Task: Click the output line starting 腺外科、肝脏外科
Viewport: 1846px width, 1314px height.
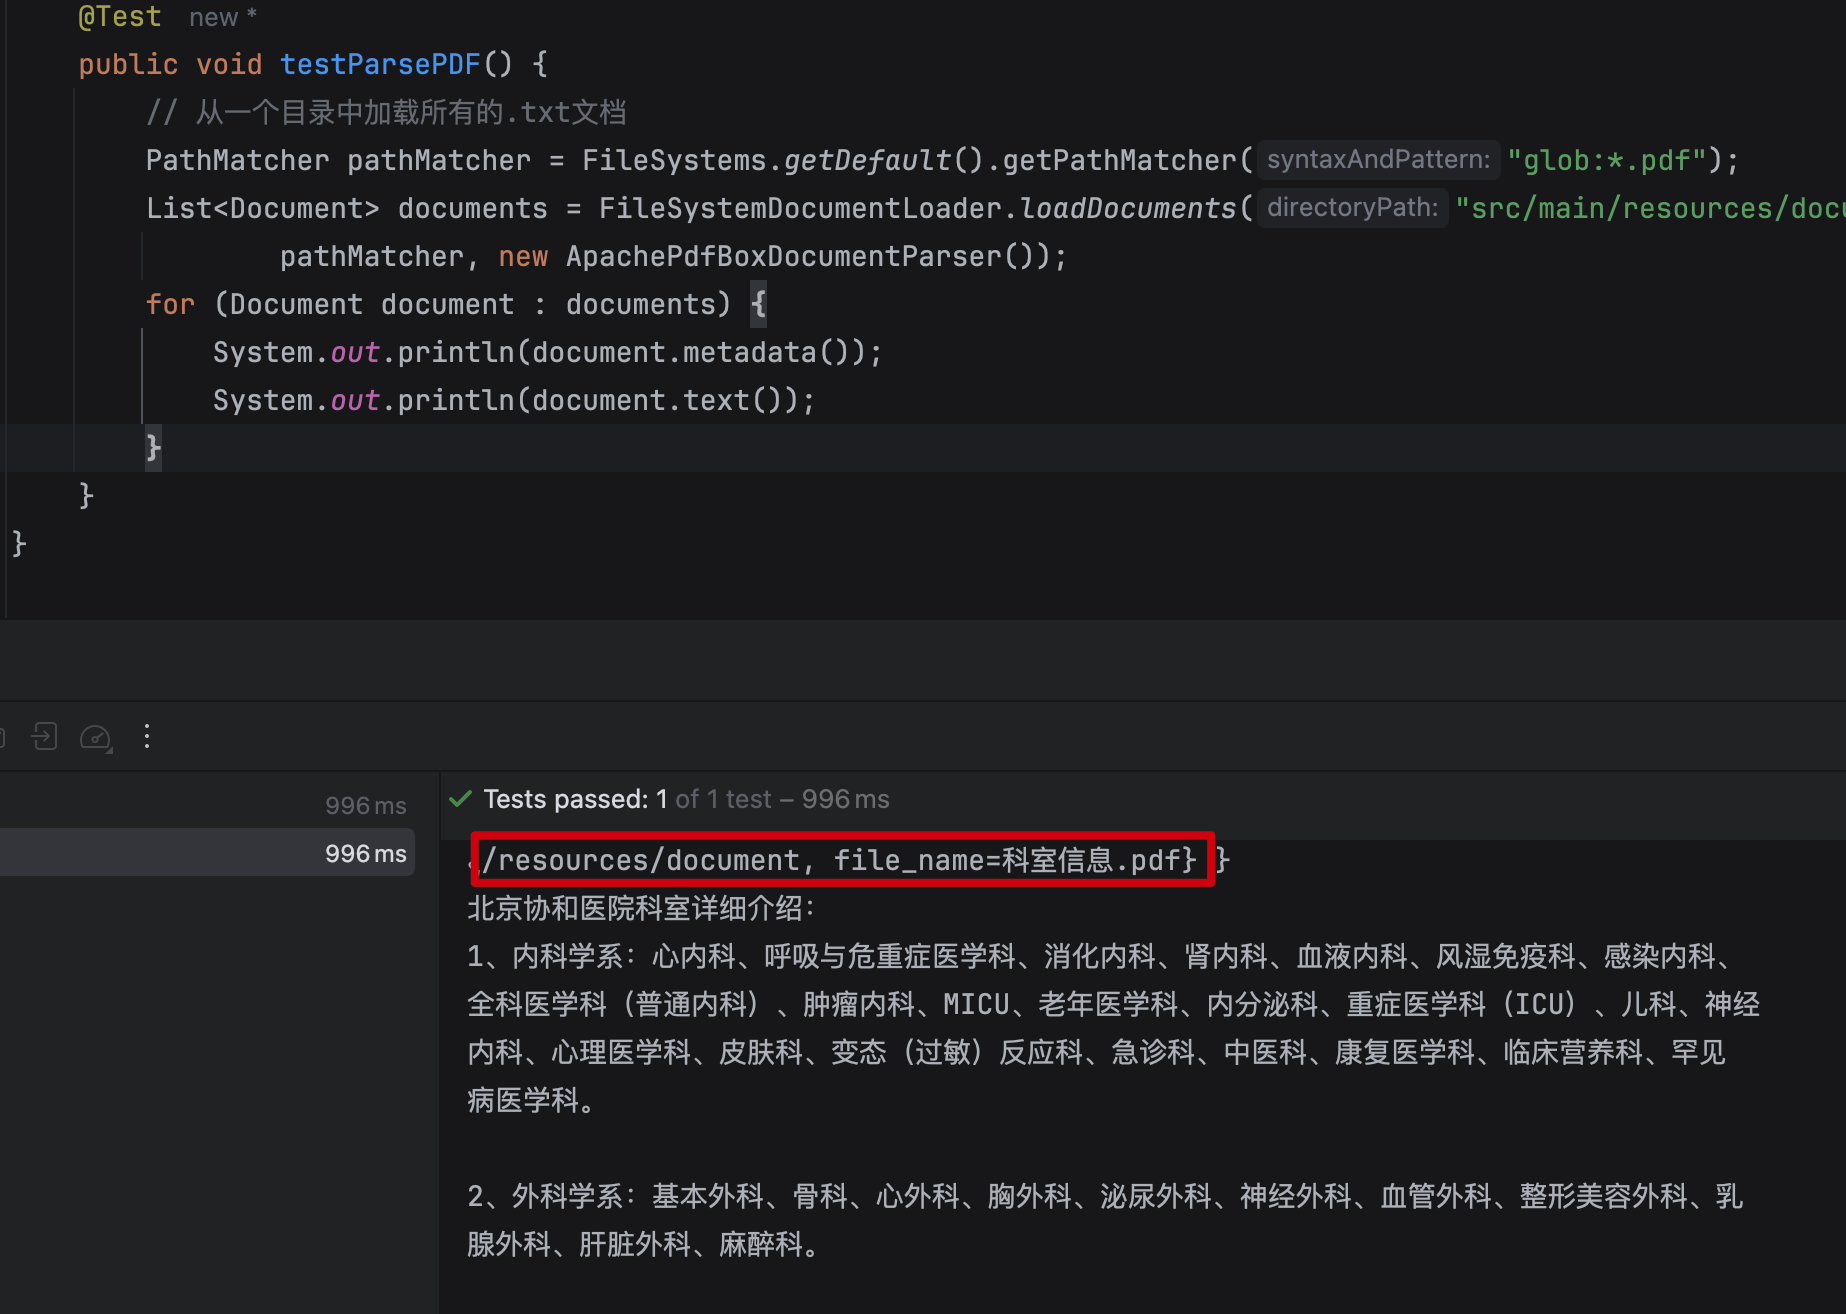Action: [643, 1244]
